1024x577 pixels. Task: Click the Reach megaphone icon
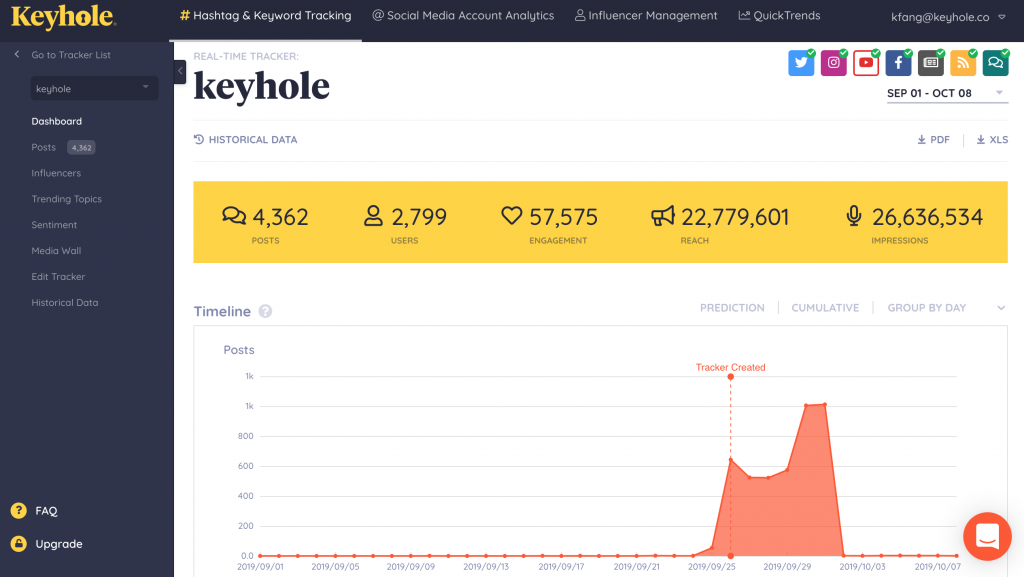click(663, 216)
